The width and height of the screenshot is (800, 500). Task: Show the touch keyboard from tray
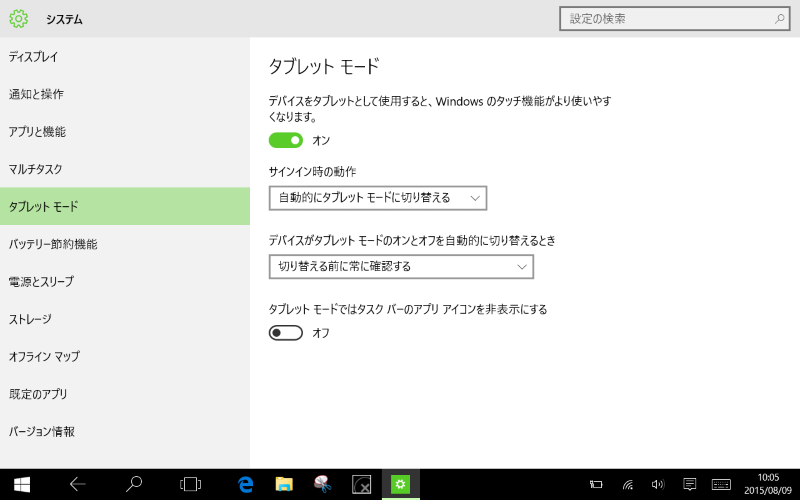[x=721, y=484]
